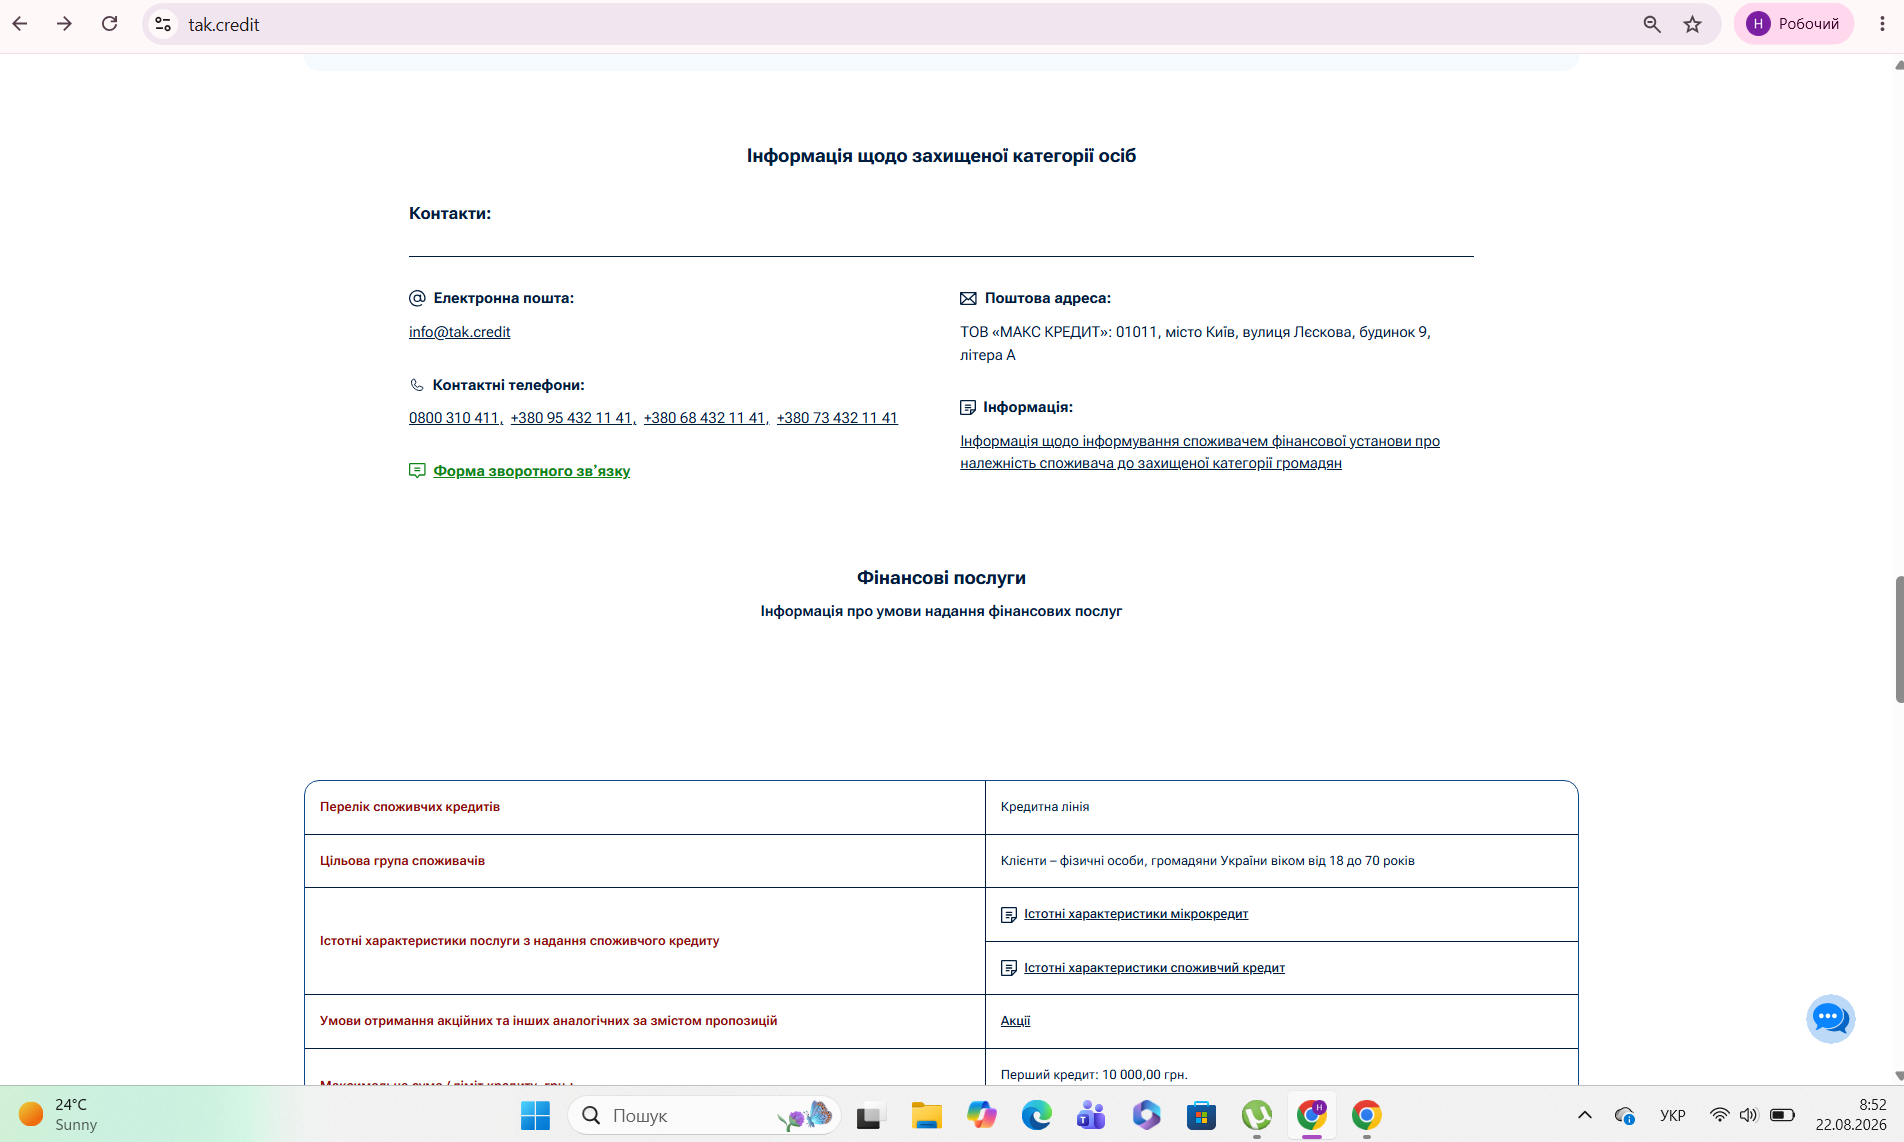The image size is (1904, 1142).
Task: Open OneDrive cloud tray icon
Action: [1624, 1115]
